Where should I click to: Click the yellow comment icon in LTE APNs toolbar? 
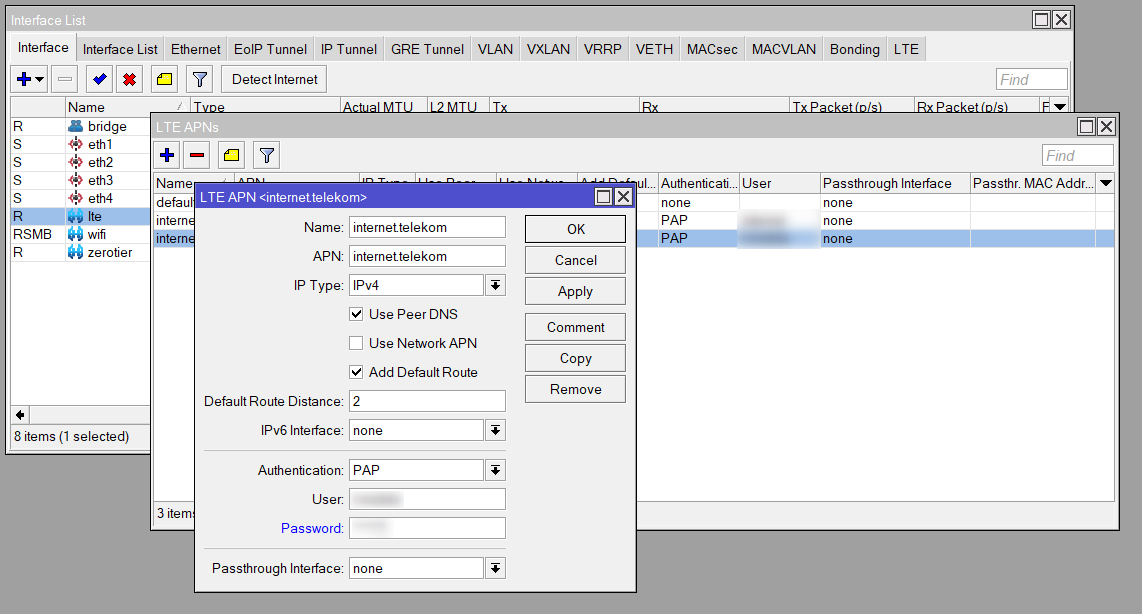[231, 155]
